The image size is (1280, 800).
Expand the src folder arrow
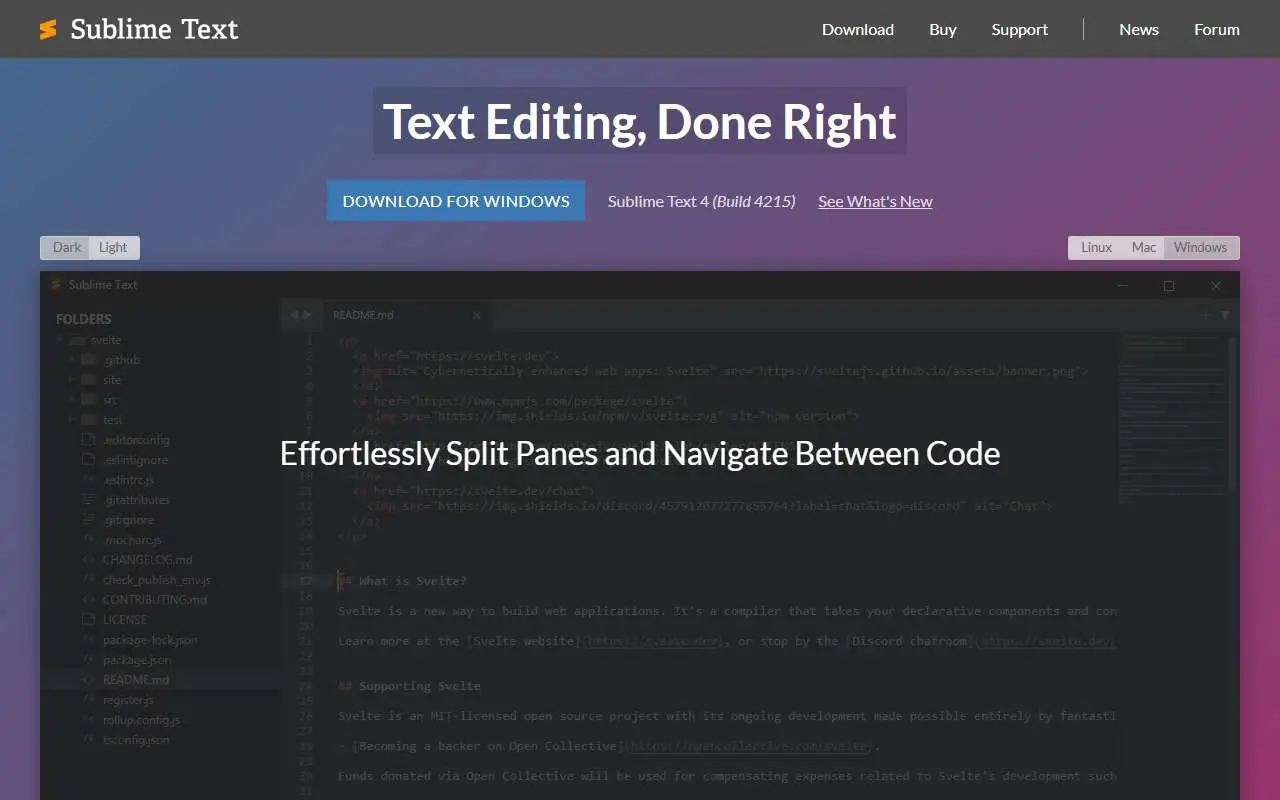[71, 400]
